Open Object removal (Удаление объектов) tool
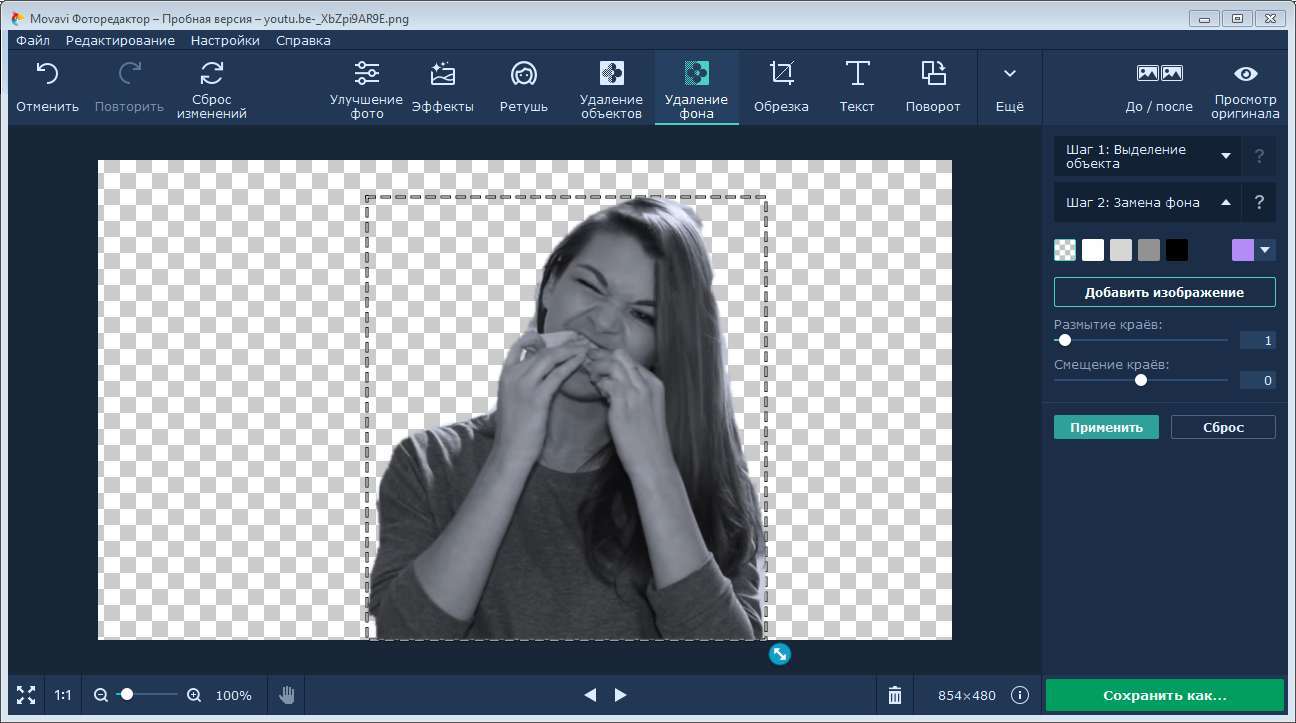Screen dimensions: 1296x723 click(611, 74)
